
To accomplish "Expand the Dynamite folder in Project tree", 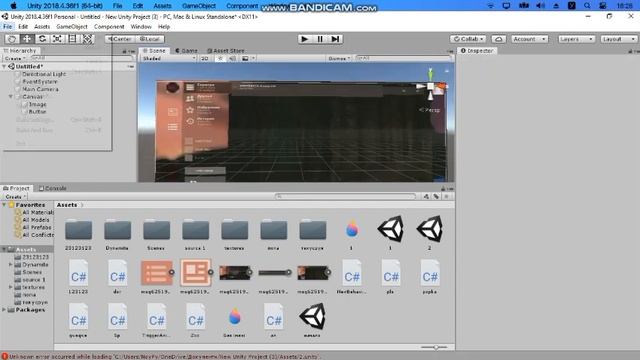I will point(11,264).
